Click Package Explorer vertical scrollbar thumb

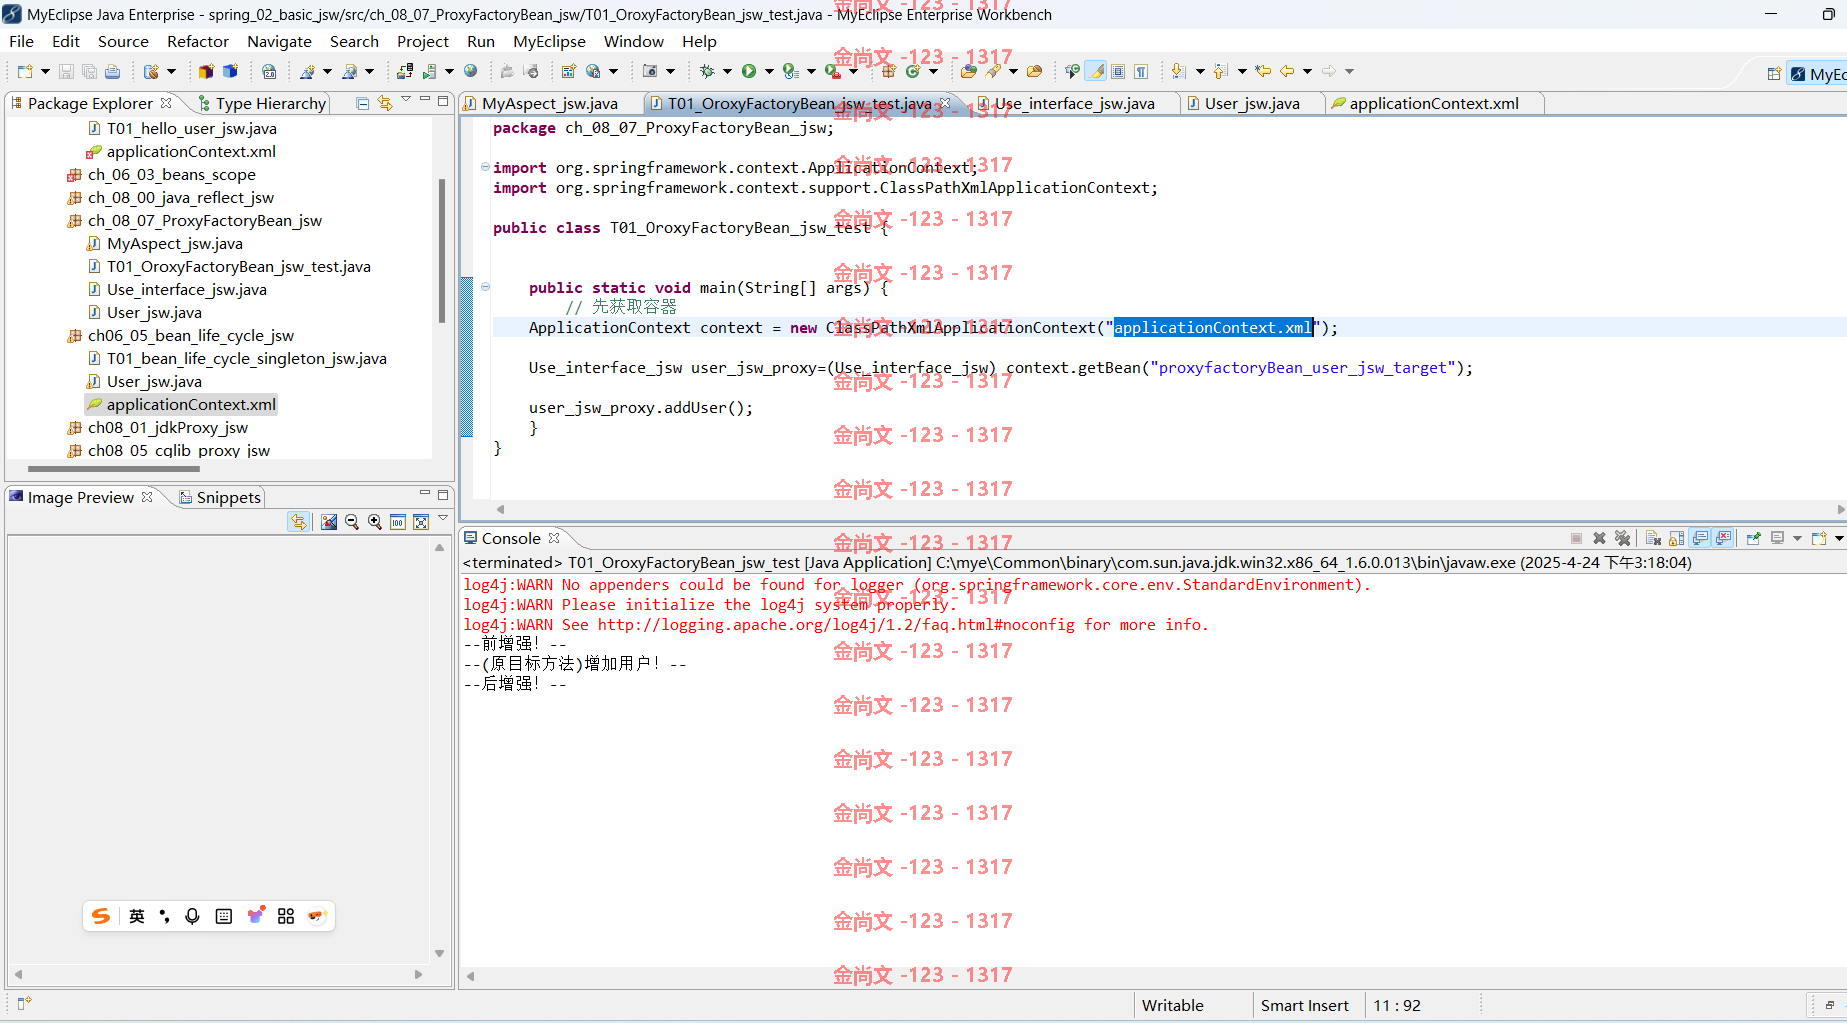tap(441, 250)
